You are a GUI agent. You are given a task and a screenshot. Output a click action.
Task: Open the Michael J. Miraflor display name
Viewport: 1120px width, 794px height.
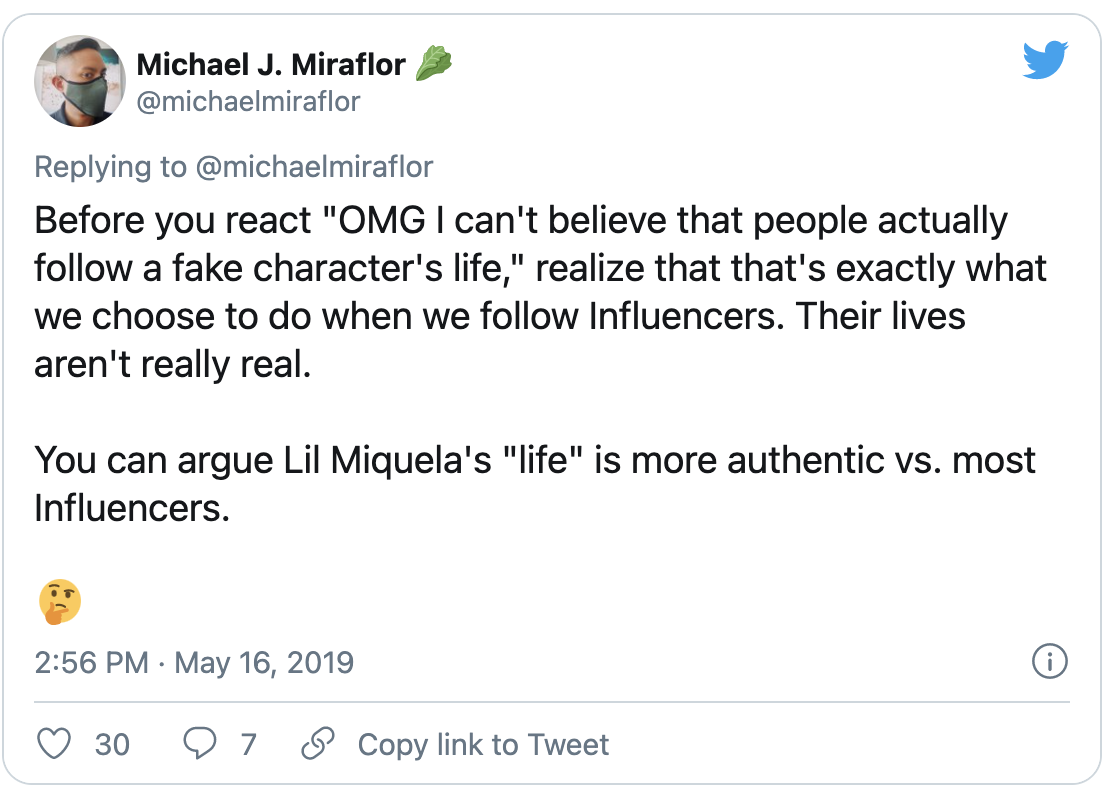(x=271, y=65)
